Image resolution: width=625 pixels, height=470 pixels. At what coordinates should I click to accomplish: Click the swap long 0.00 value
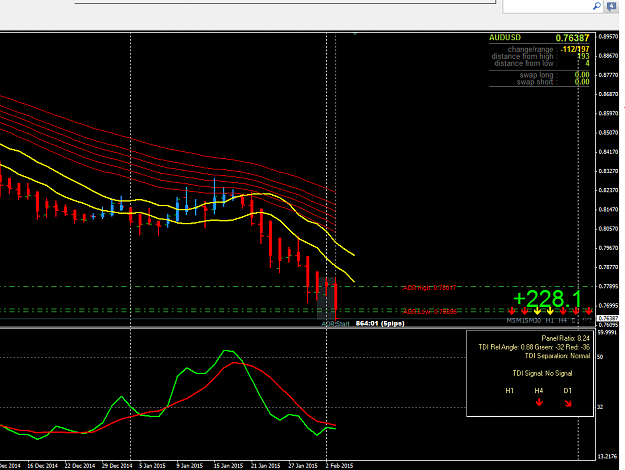click(x=582, y=75)
